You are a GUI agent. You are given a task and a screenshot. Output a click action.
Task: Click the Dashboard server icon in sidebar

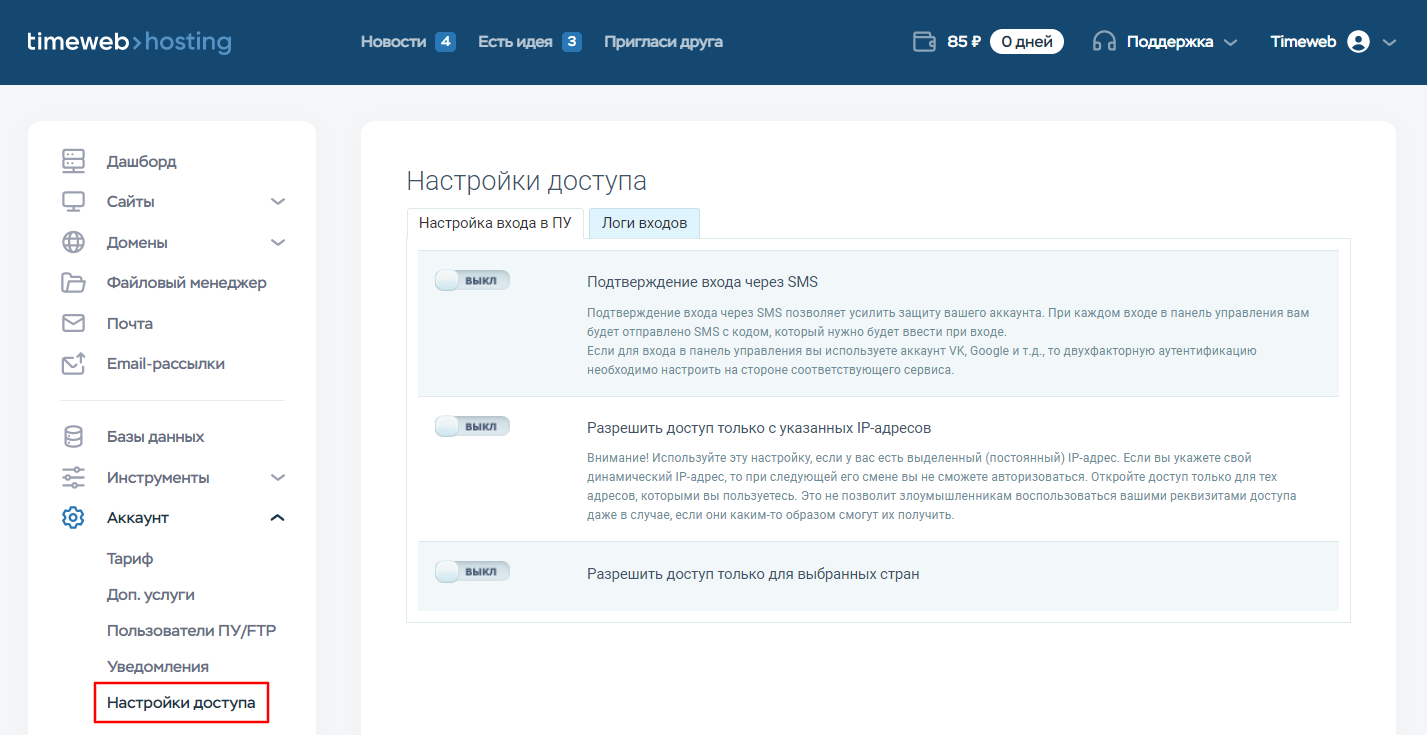(73, 161)
